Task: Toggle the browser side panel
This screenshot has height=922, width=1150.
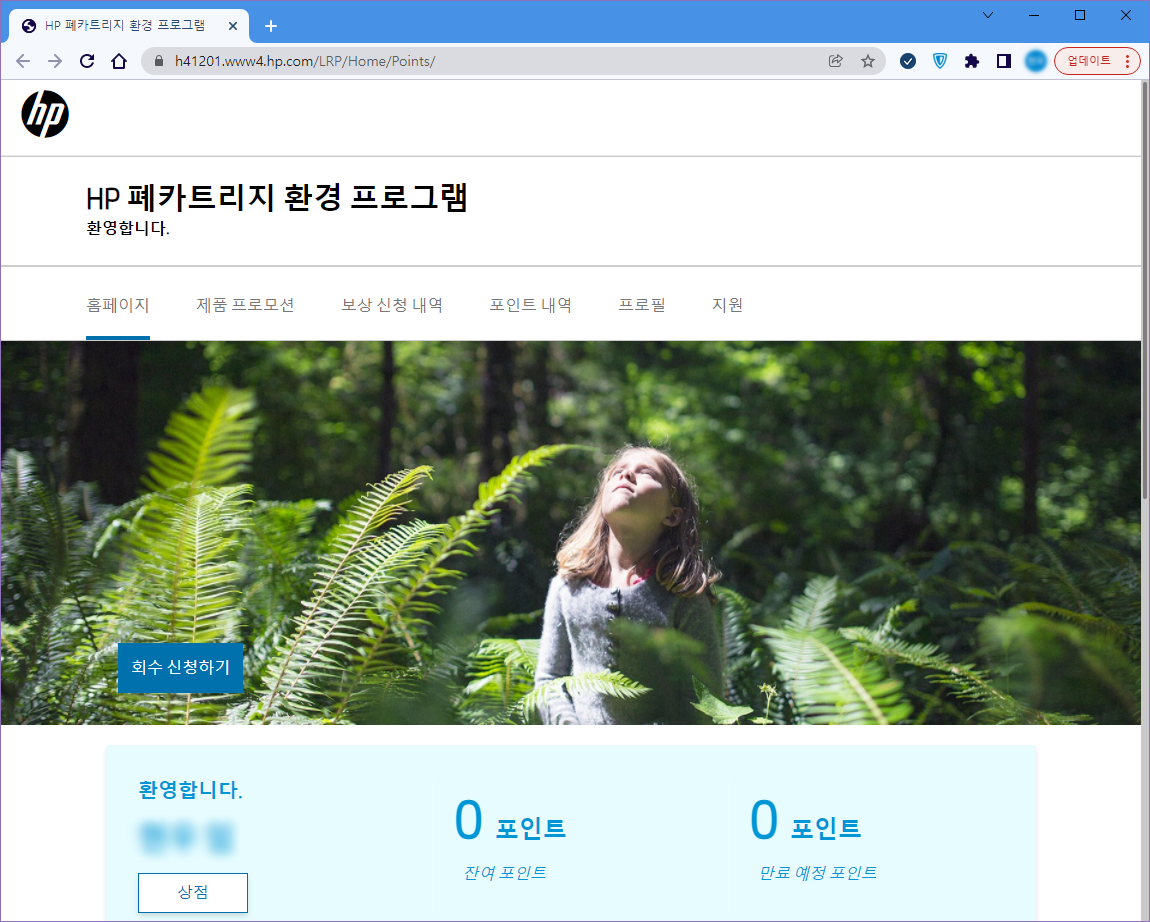Action: 1004,61
